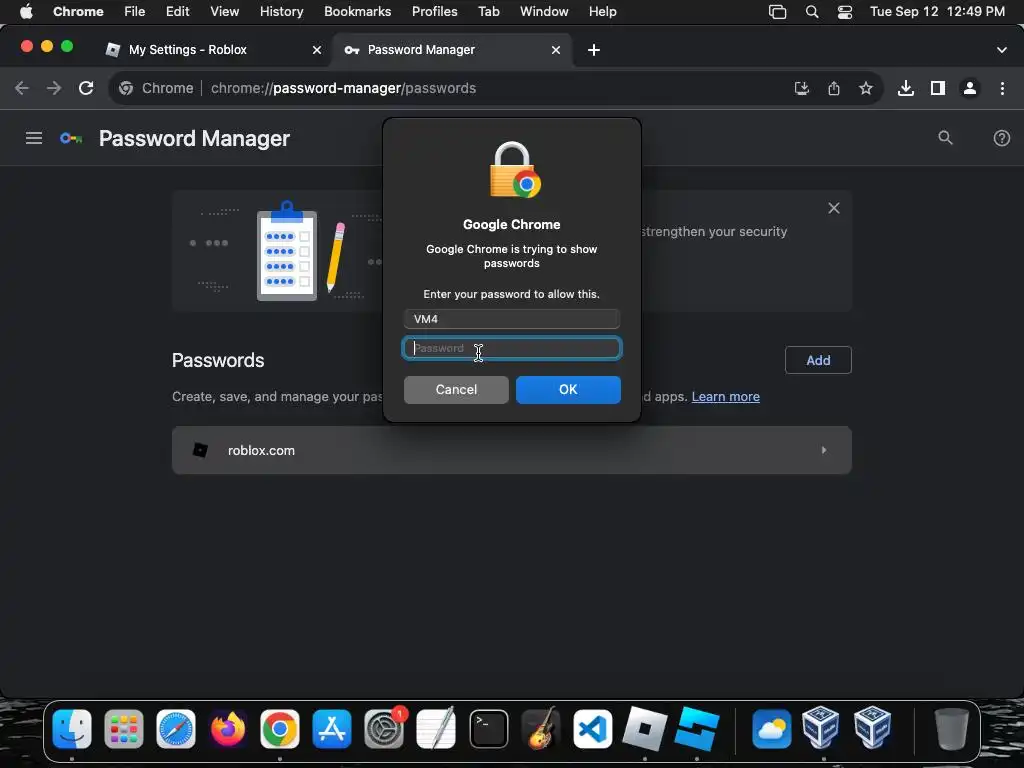Open the Learn more link
This screenshot has height=768, width=1024.
tap(726, 396)
